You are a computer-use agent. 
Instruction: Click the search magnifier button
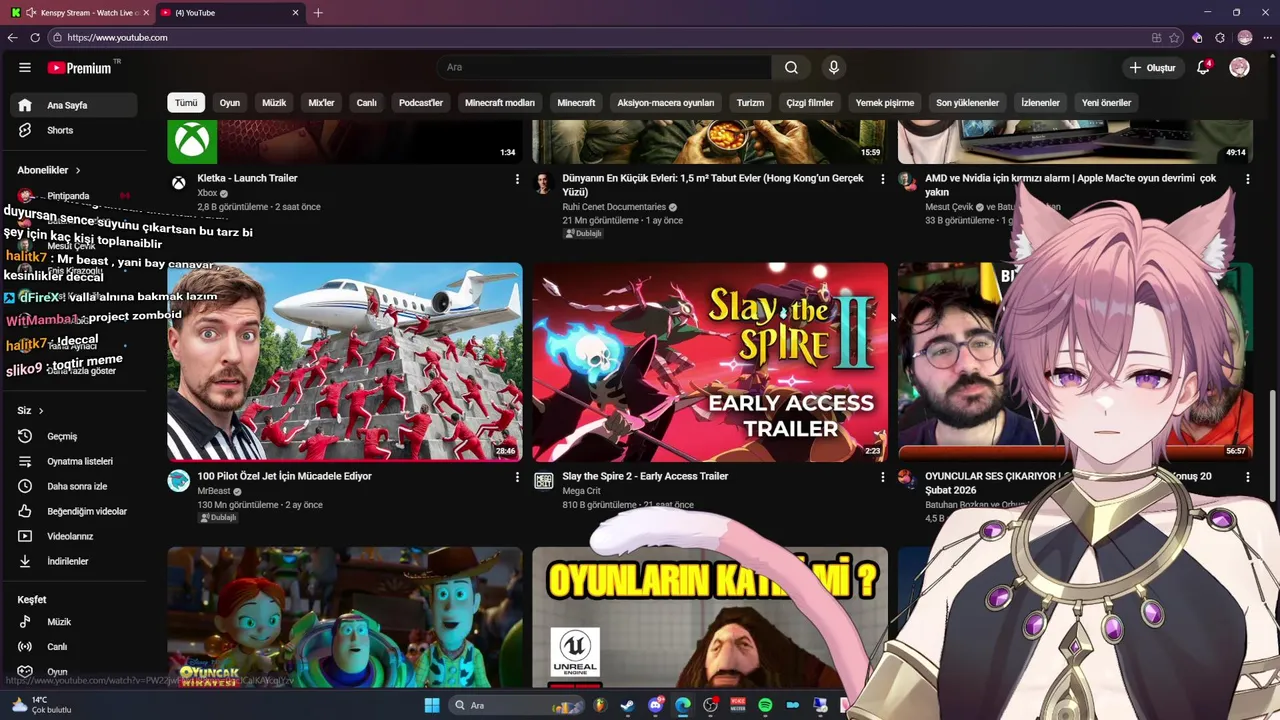click(x=791, y=67)
